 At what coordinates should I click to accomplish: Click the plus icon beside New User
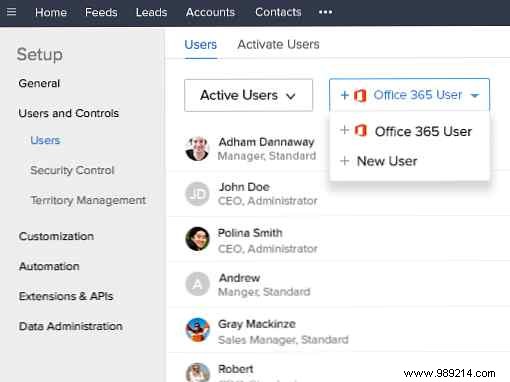tap(344, 161)
